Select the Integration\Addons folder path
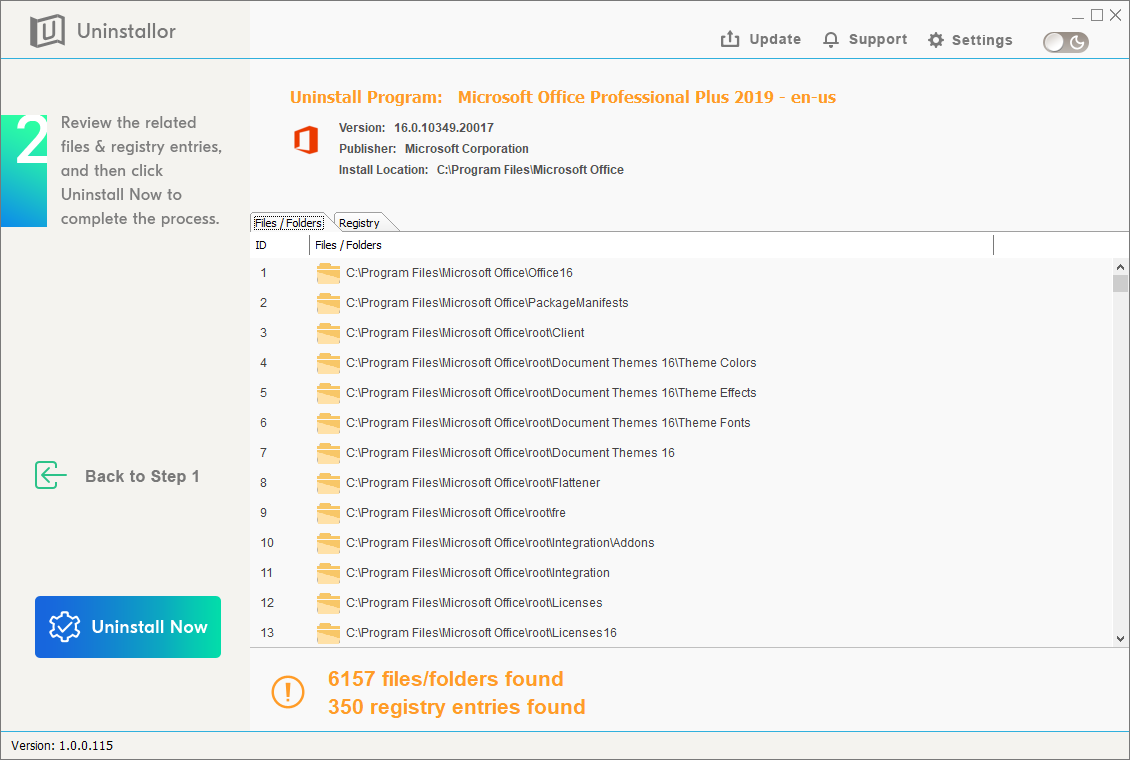Screen dimensions: 1130x760 [x=500, y=543]
